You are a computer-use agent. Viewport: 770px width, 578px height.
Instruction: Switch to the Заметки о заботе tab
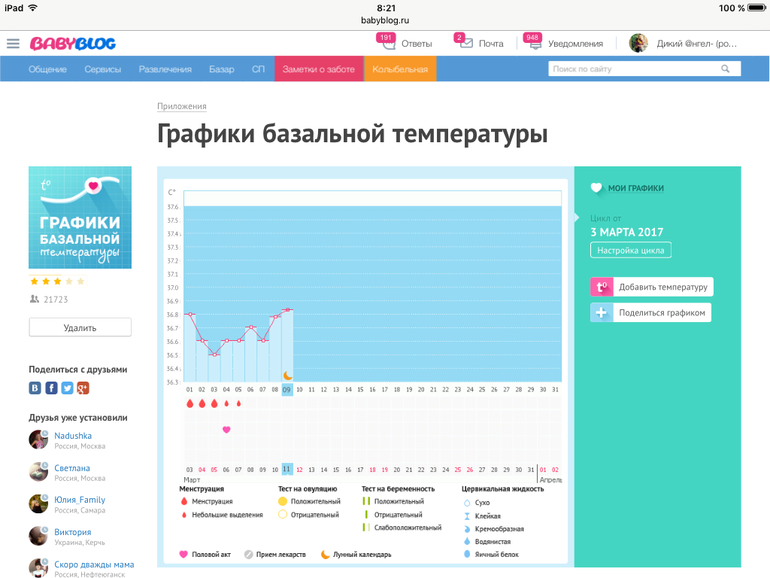pos(319,69)
